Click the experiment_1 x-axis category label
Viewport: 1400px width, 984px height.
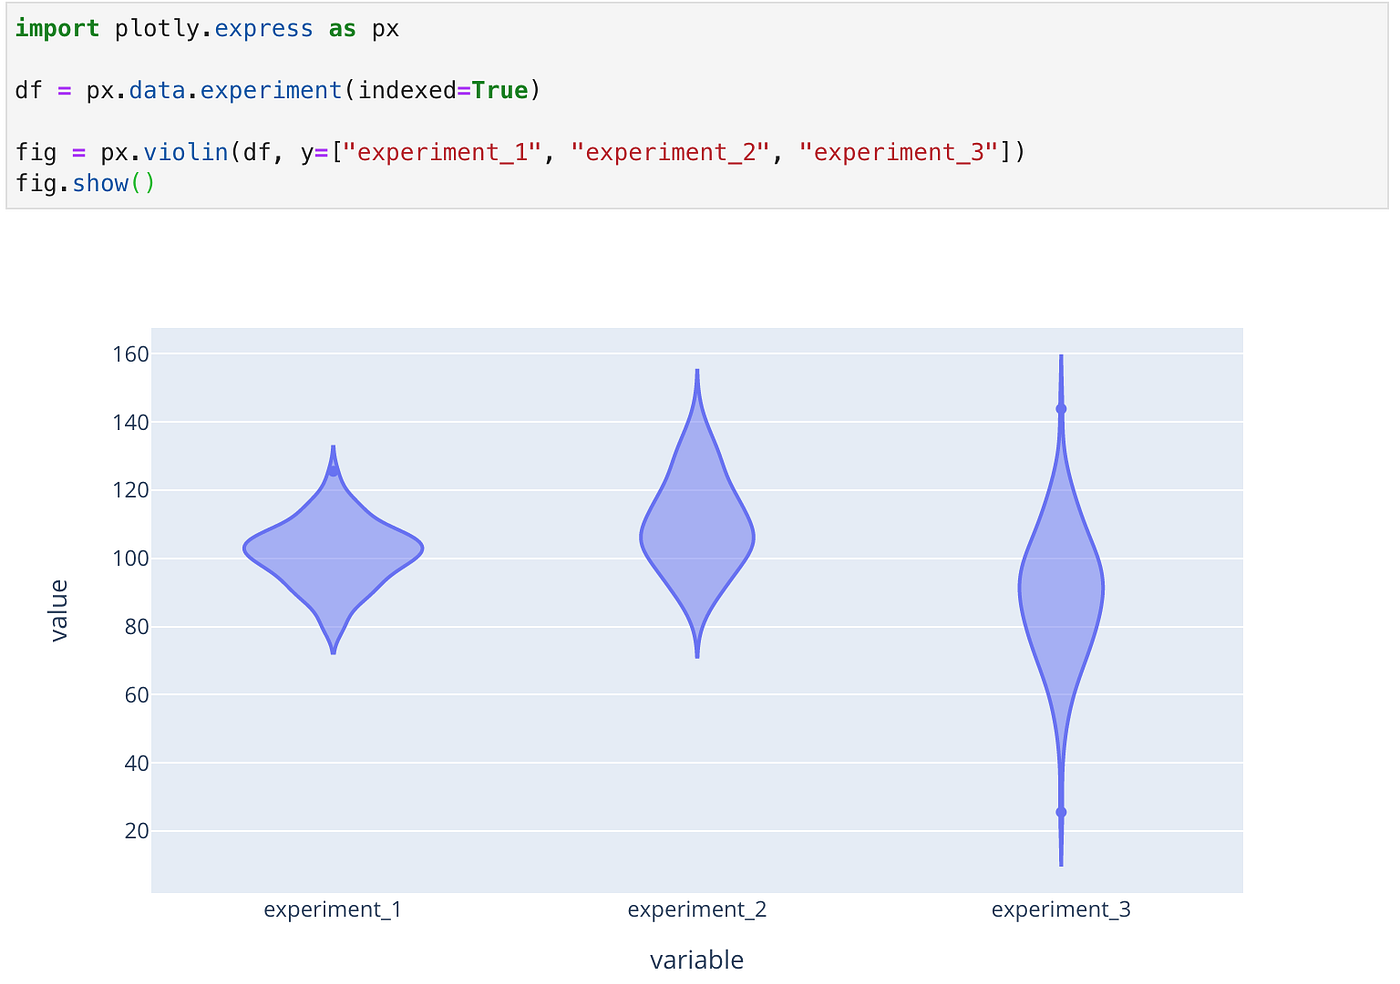[x=333, y=909]
